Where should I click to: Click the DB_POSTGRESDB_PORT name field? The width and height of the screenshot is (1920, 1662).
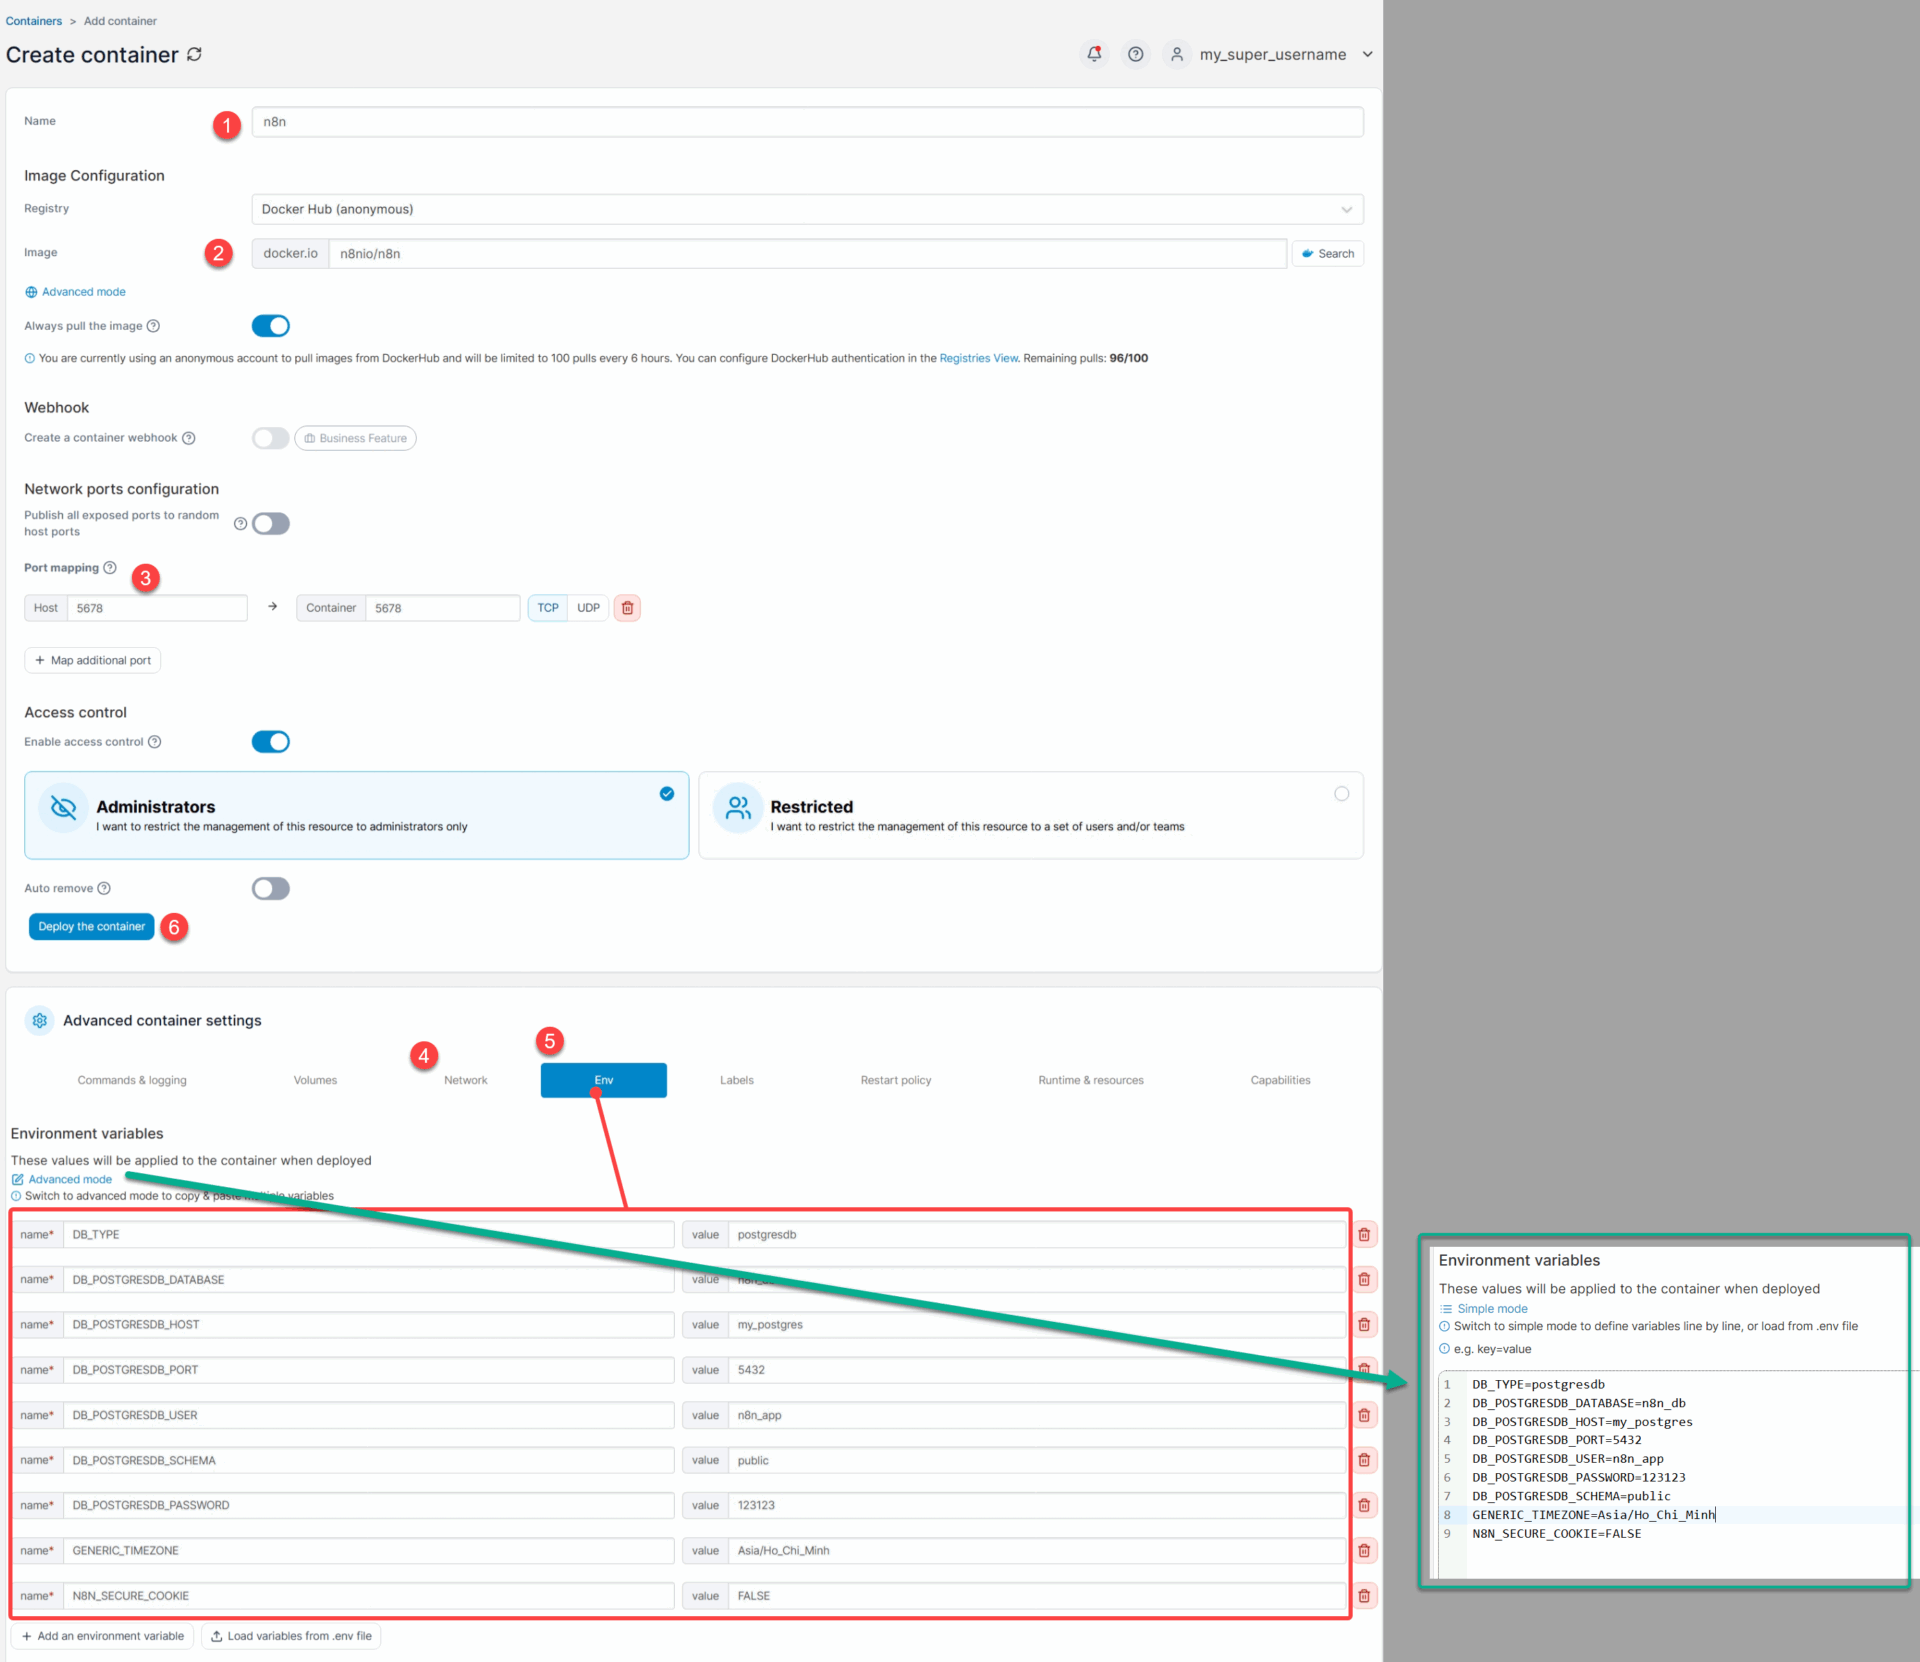(x=368, y=1370)
